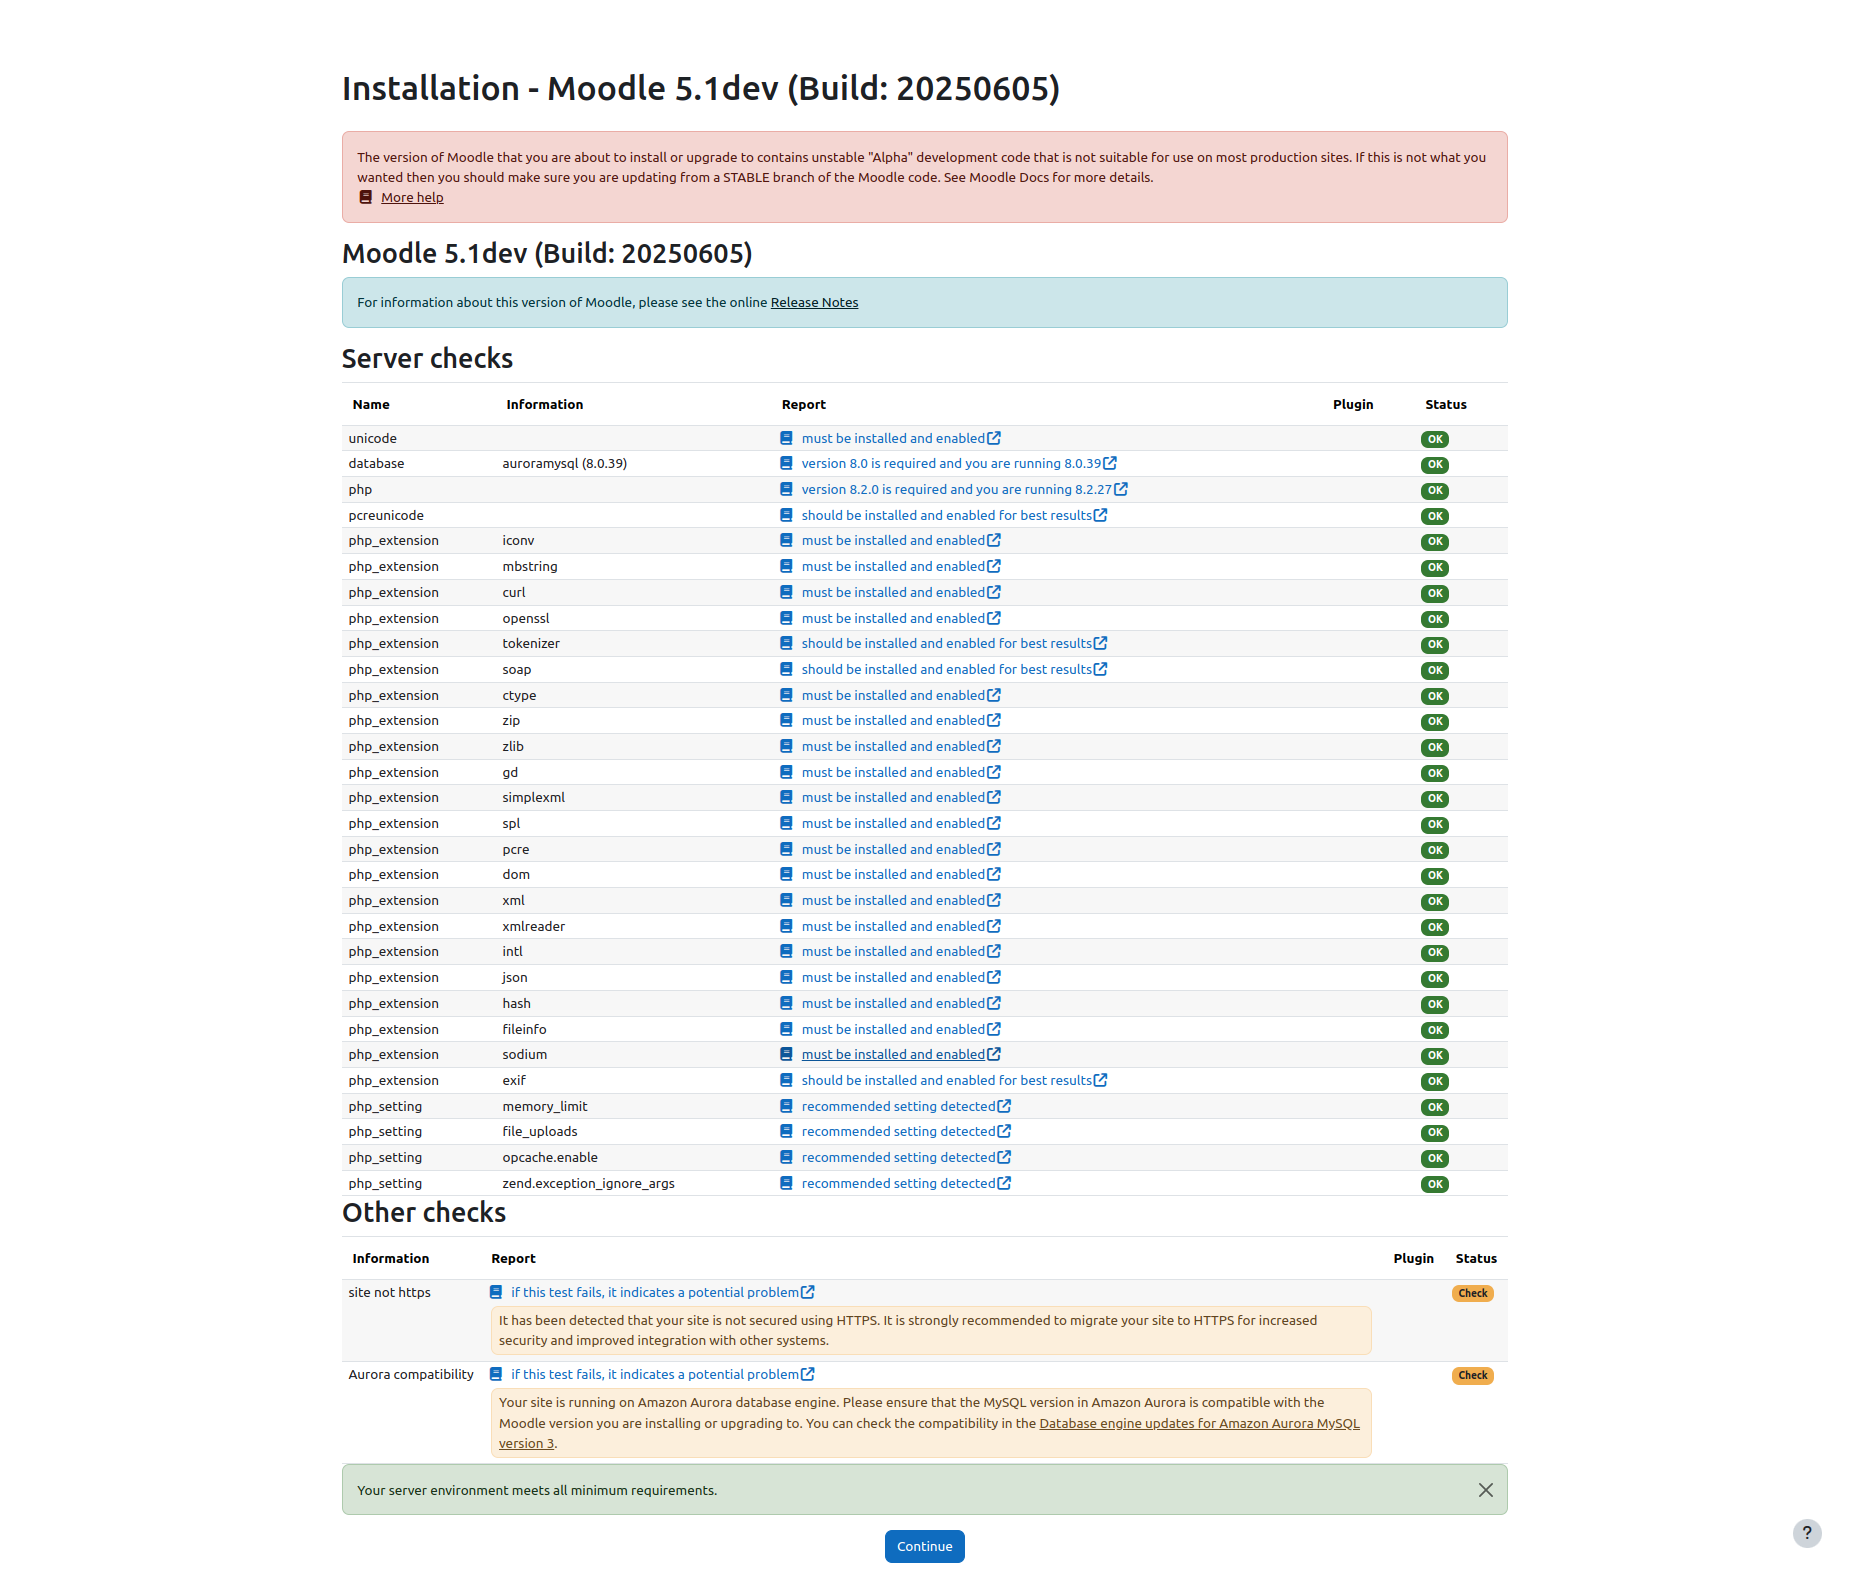Click the OK badge in unicode row
This screenshot has width=1850, height=1577.
[x=1435, y=439]
